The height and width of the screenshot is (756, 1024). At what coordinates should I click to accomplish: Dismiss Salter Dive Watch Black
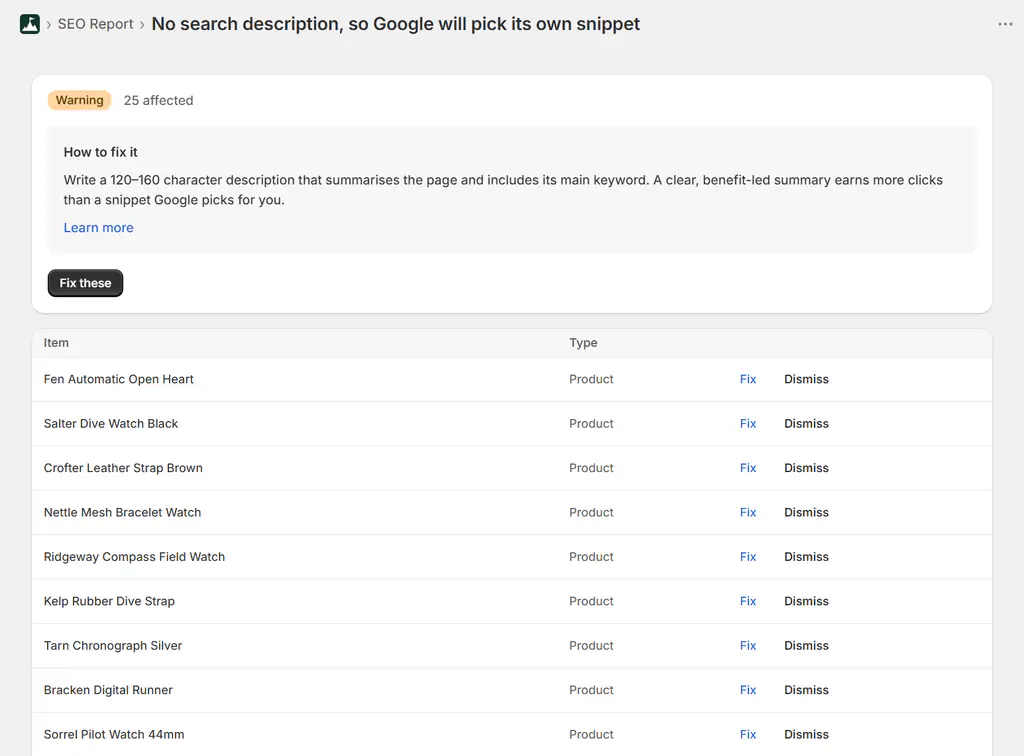click(806, 424)
